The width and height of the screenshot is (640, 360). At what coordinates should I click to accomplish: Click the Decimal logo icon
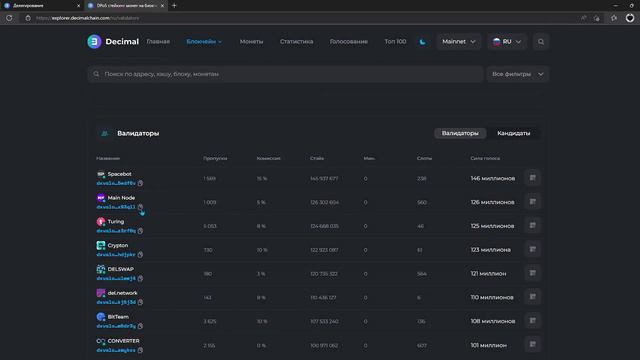coord(94,42)
